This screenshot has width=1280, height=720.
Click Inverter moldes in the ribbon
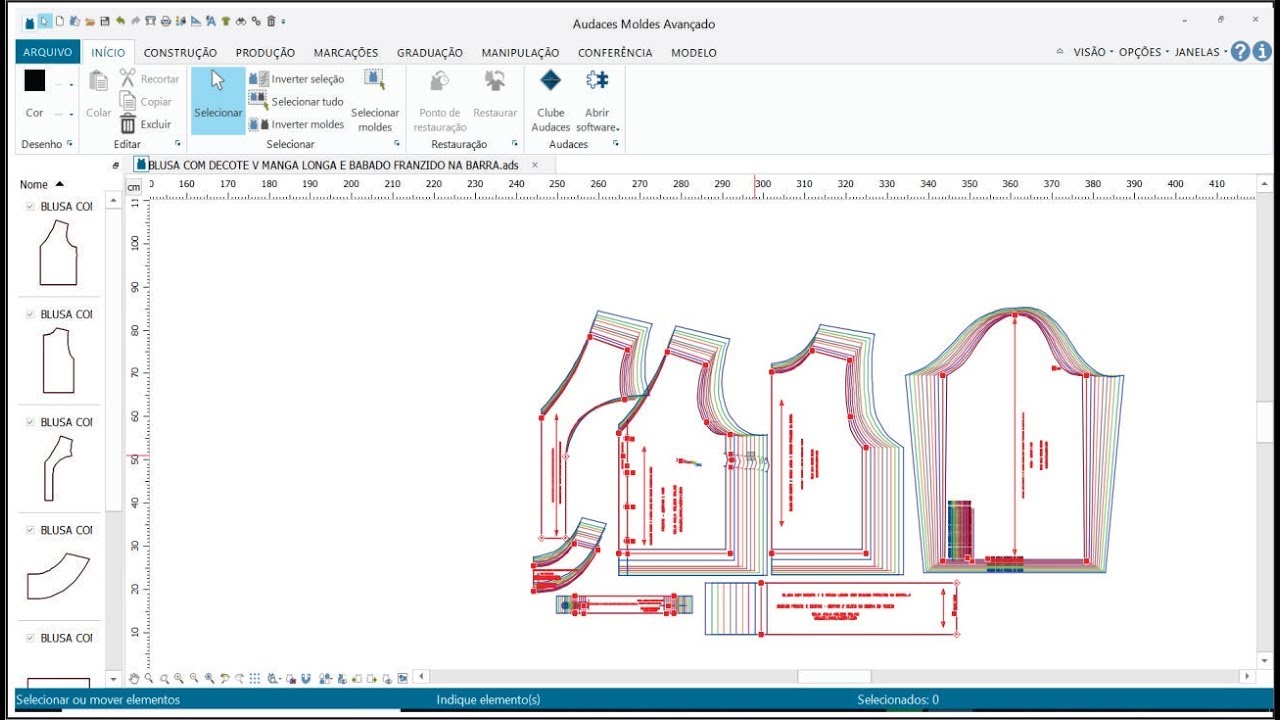(x=296, y=125)
